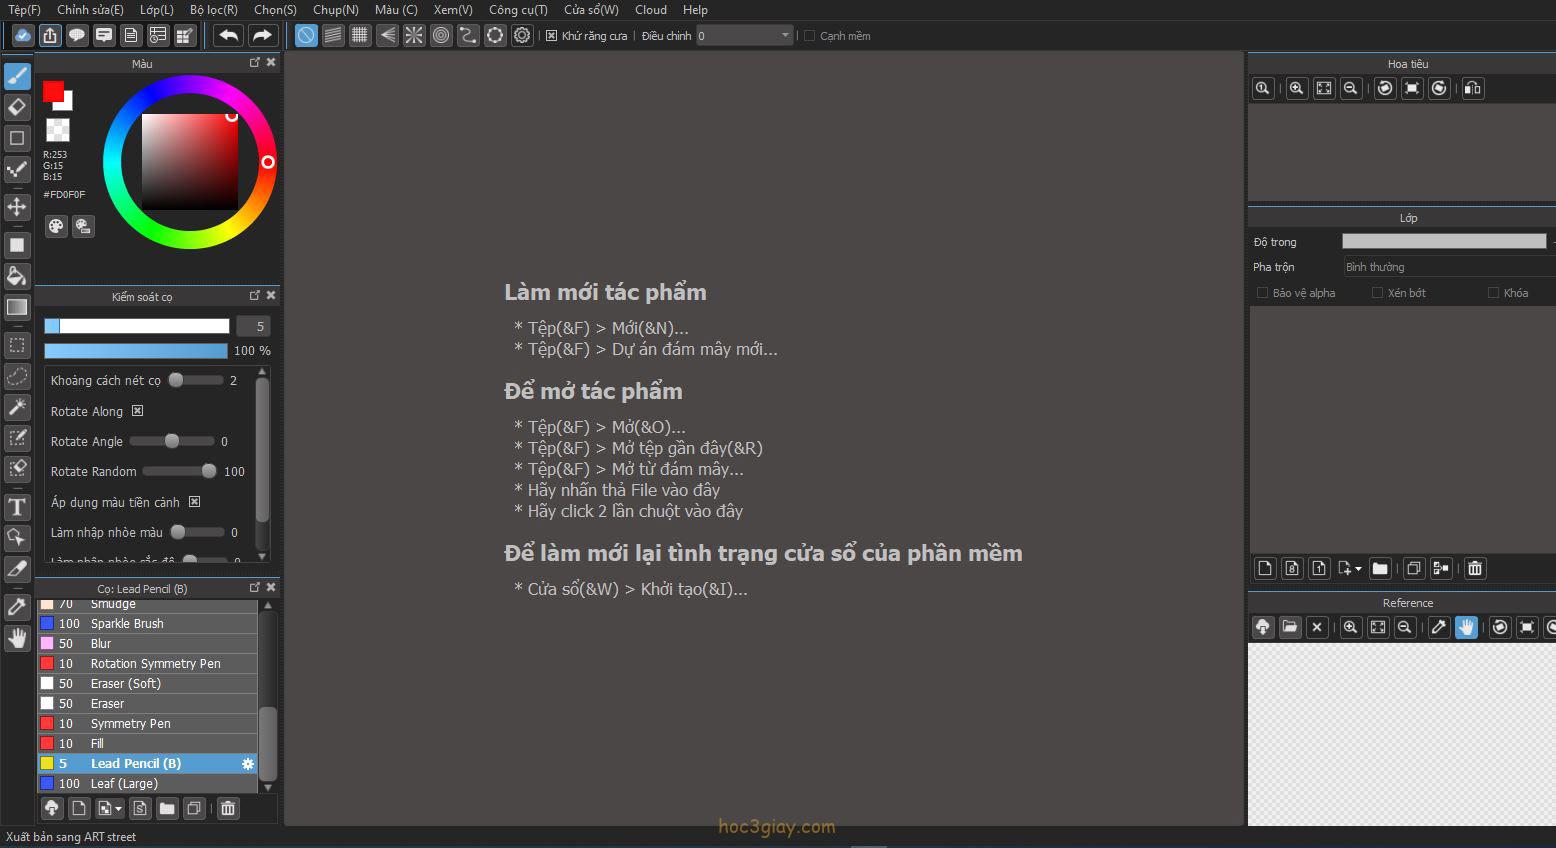Open the Cửa sổ(W) menu
1556x848 pixels.
pyautogui.click(x=591, y=10)
